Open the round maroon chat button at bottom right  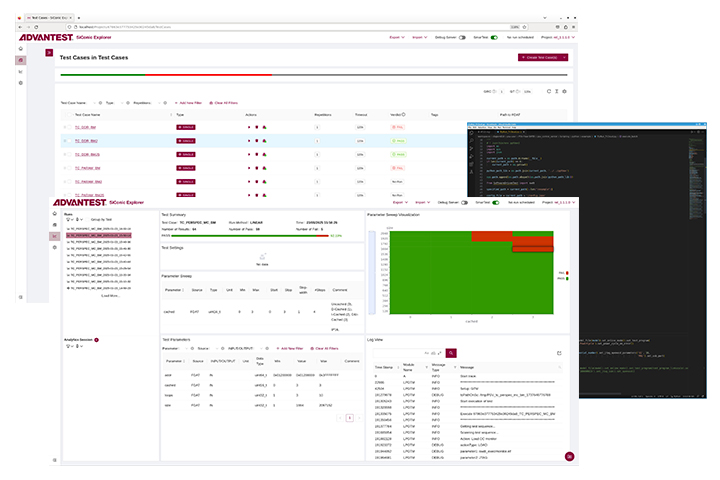[569, 456]
